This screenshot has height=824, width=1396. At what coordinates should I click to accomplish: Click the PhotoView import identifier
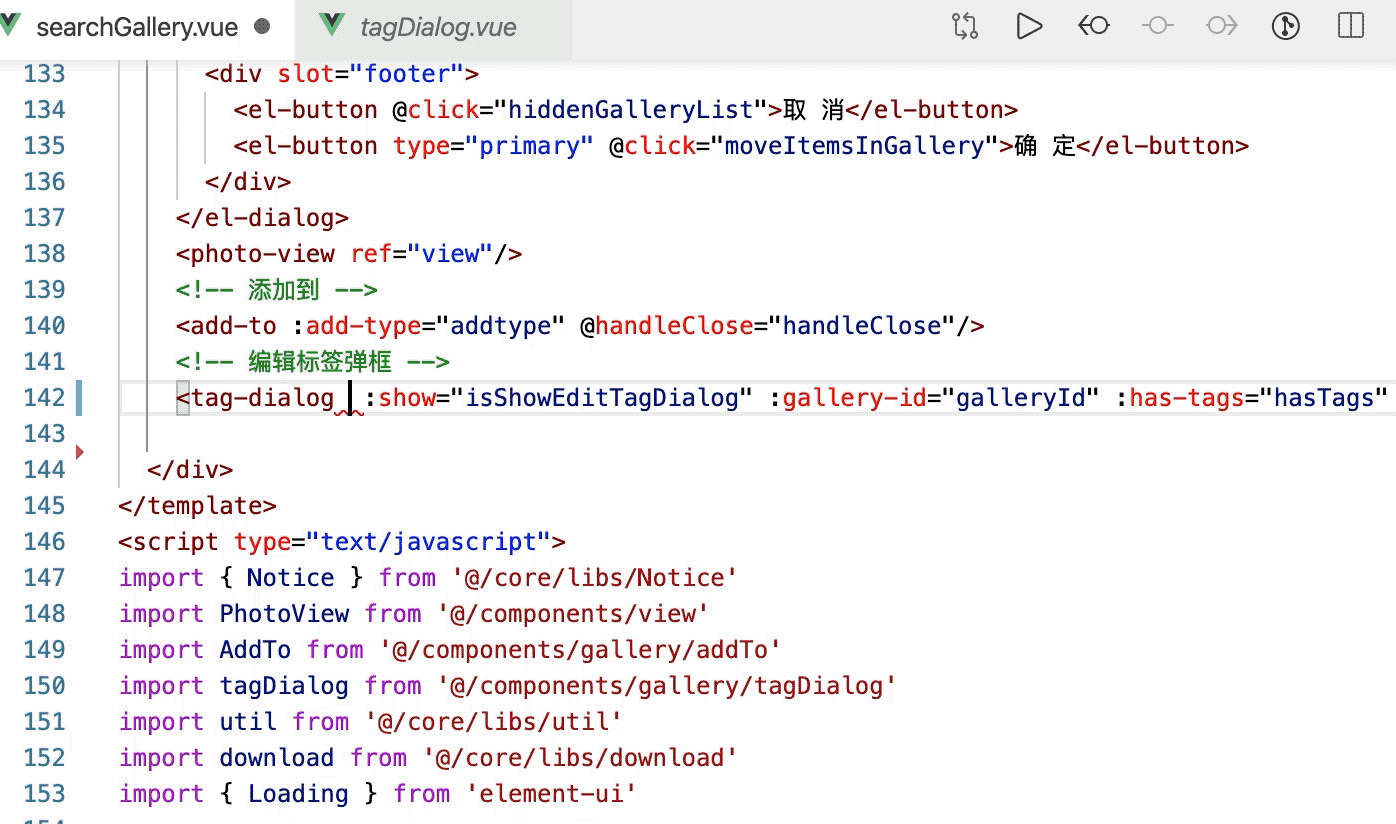[284, 613]
